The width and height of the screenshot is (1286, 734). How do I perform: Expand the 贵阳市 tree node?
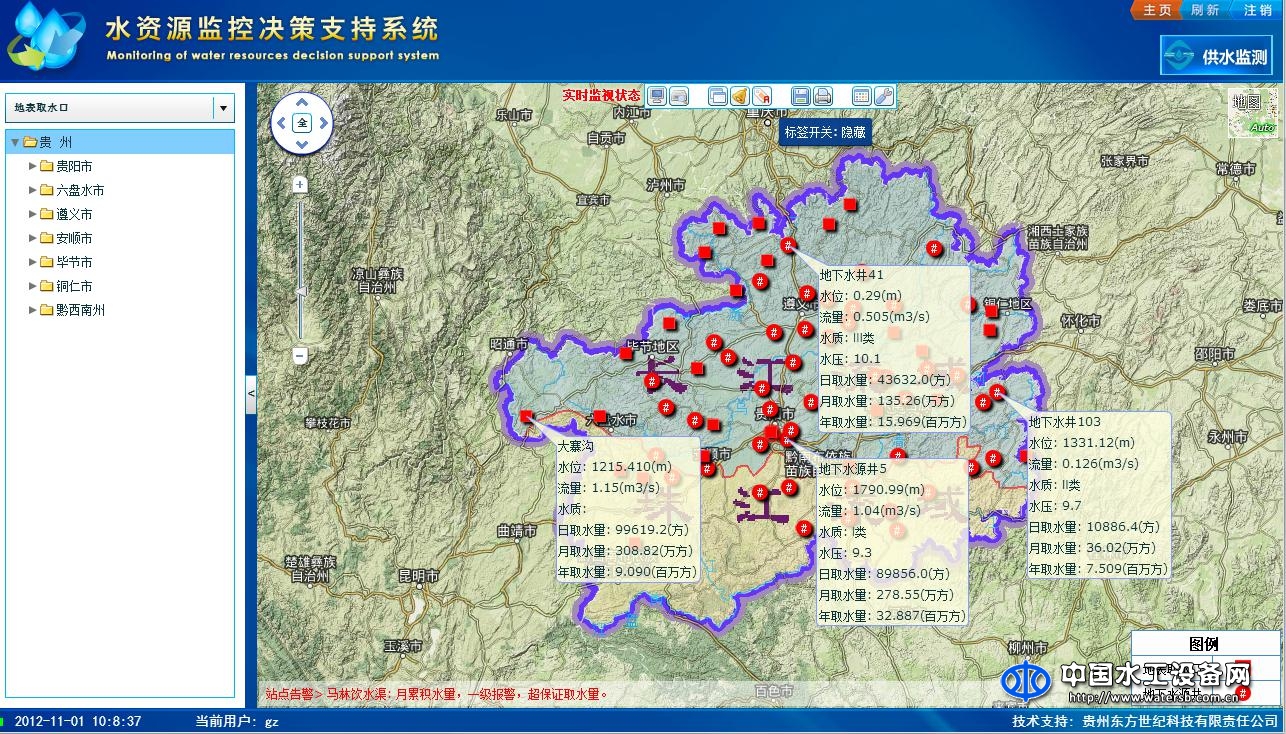pos(33,166)
